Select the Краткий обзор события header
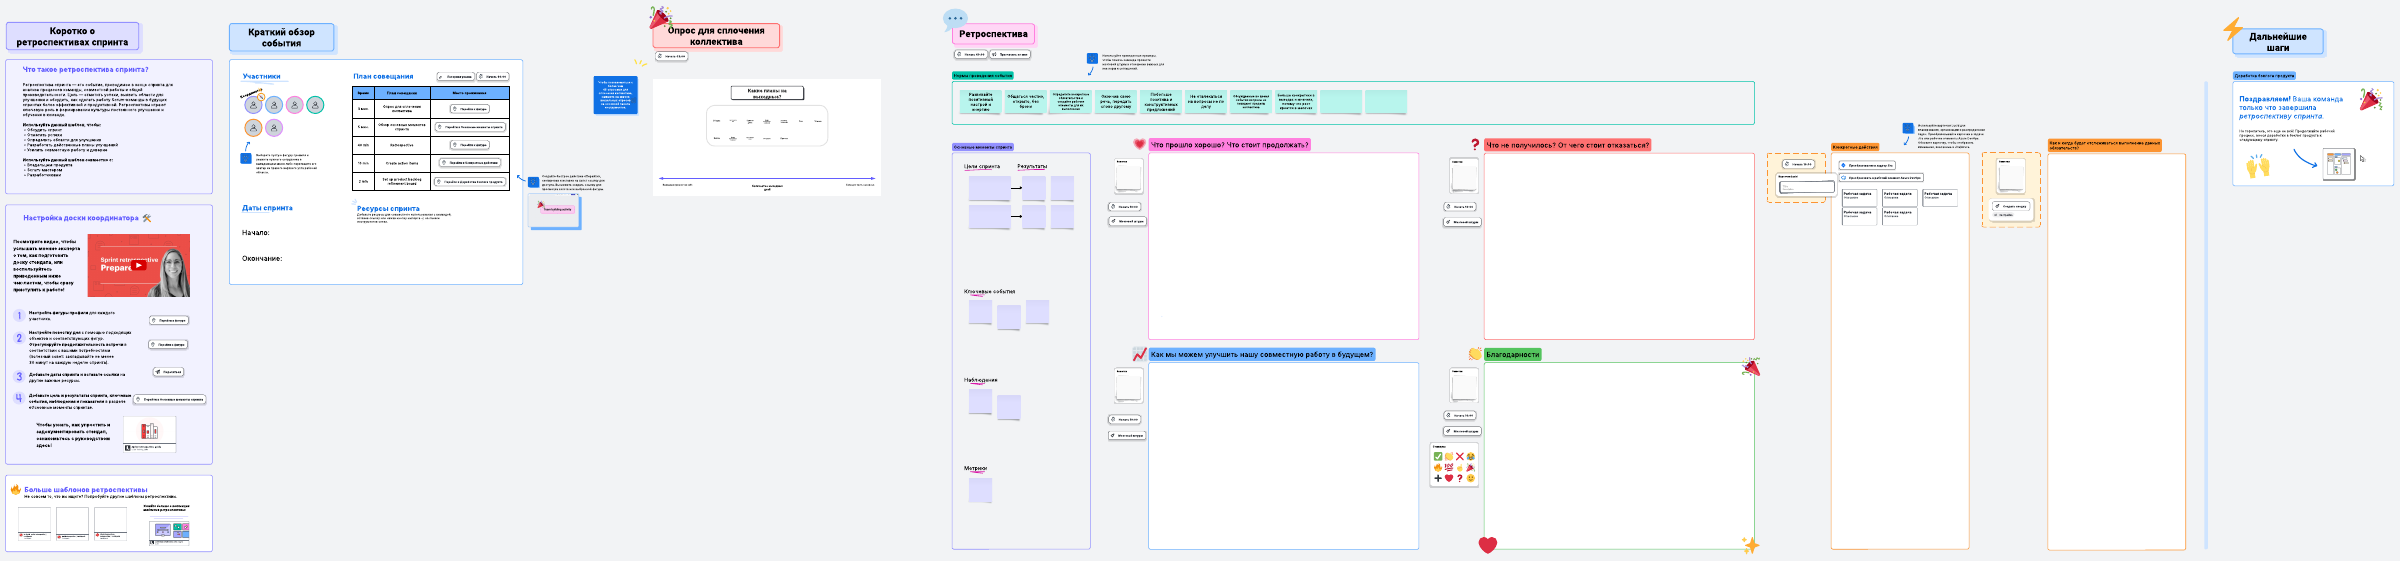Viewport: 2400px width, 561px height. pyautogui.click(x=281, y=38)
